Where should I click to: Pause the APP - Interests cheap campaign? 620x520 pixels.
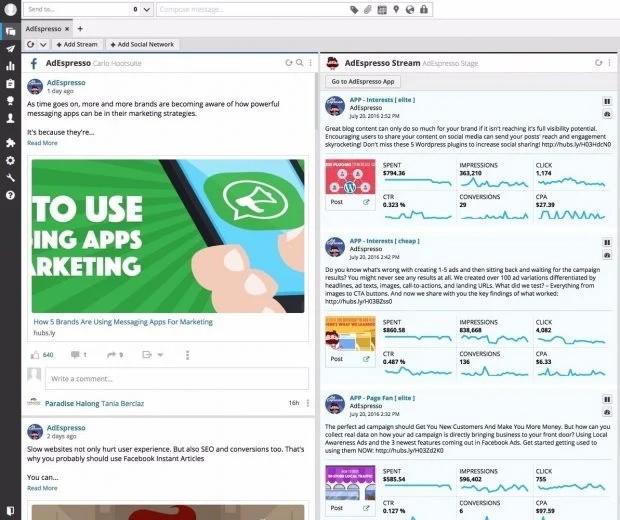pyautogui.click(x=607, y=242)
